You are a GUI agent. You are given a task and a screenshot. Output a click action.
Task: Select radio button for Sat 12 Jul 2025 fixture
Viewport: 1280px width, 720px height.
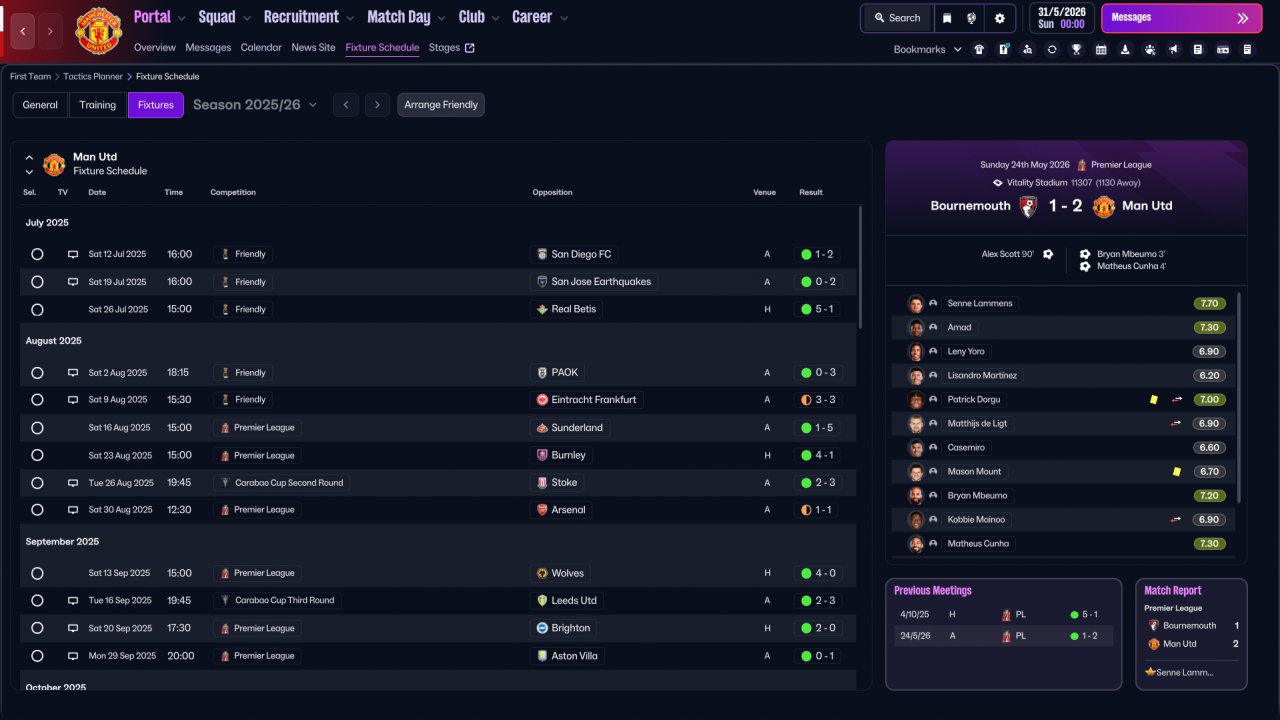click(37, 254)
